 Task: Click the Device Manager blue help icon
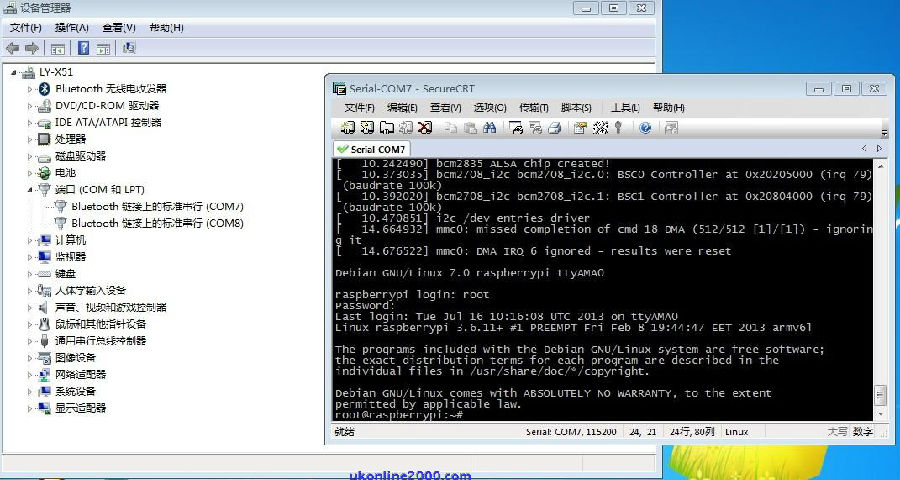pyautogui.click(x=83, y=48)
